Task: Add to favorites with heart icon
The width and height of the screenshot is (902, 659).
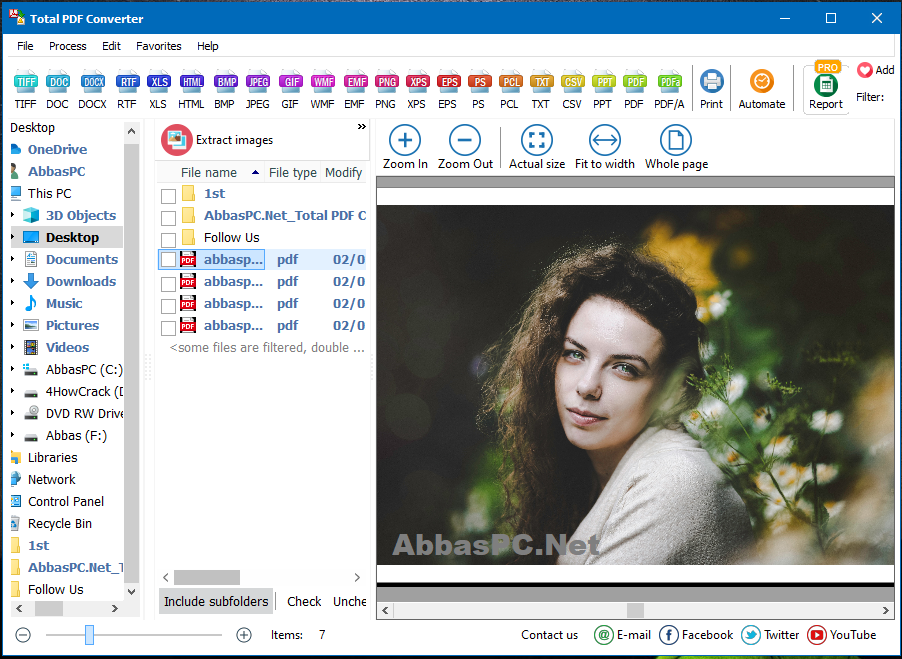Action: pos(865,70)
